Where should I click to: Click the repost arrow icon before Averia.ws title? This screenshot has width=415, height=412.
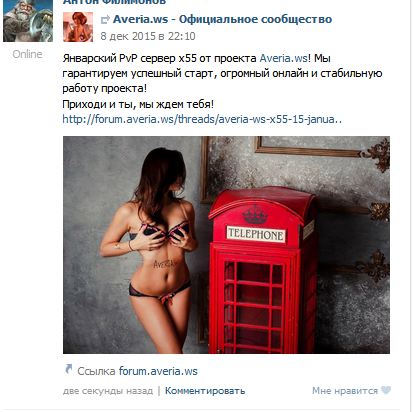(105, 20)
